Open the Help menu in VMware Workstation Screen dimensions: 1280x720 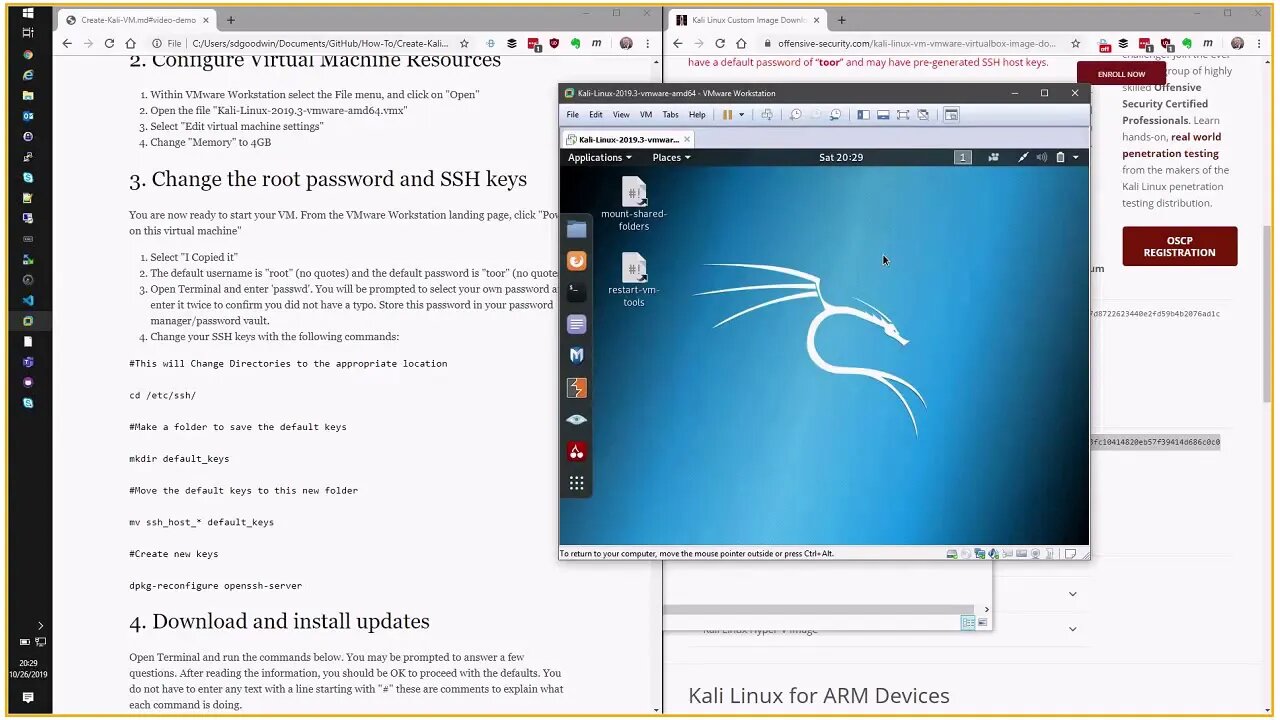[x=697, y=115]
